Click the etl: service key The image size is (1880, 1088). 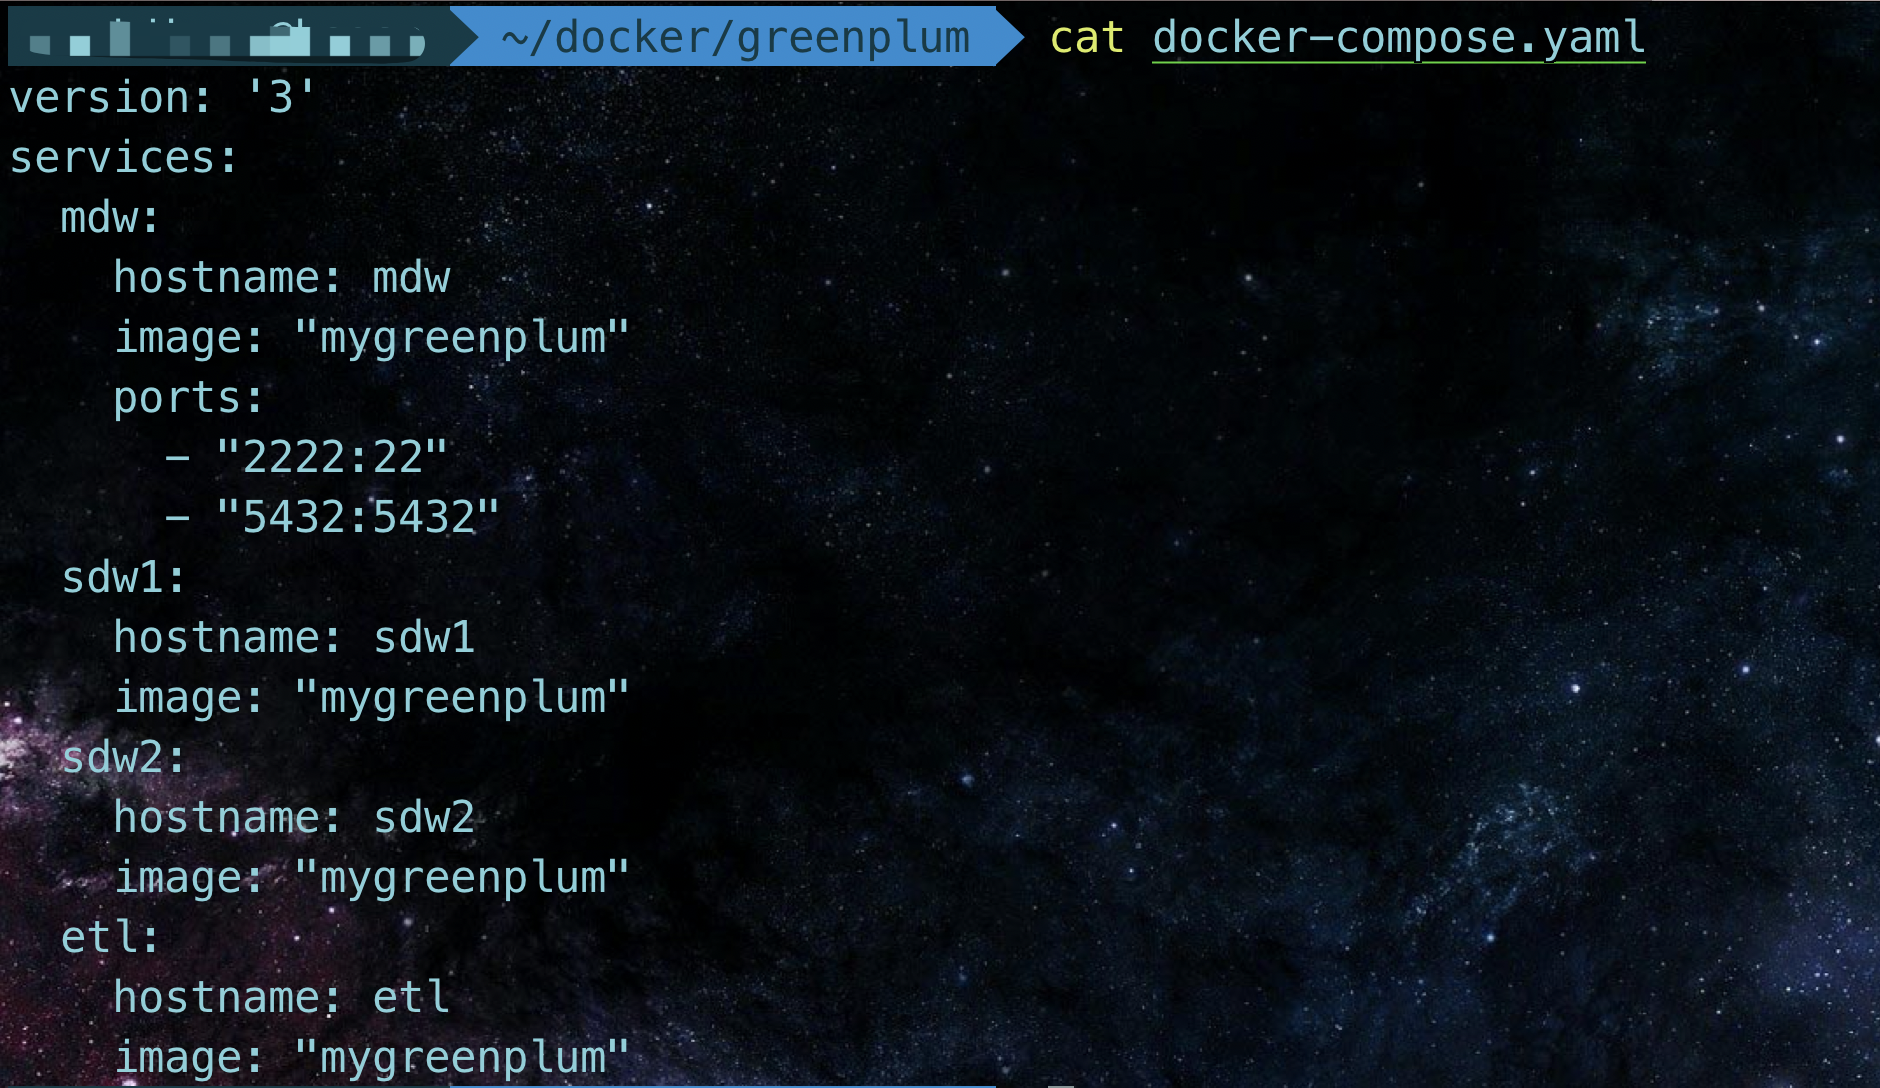110,938
